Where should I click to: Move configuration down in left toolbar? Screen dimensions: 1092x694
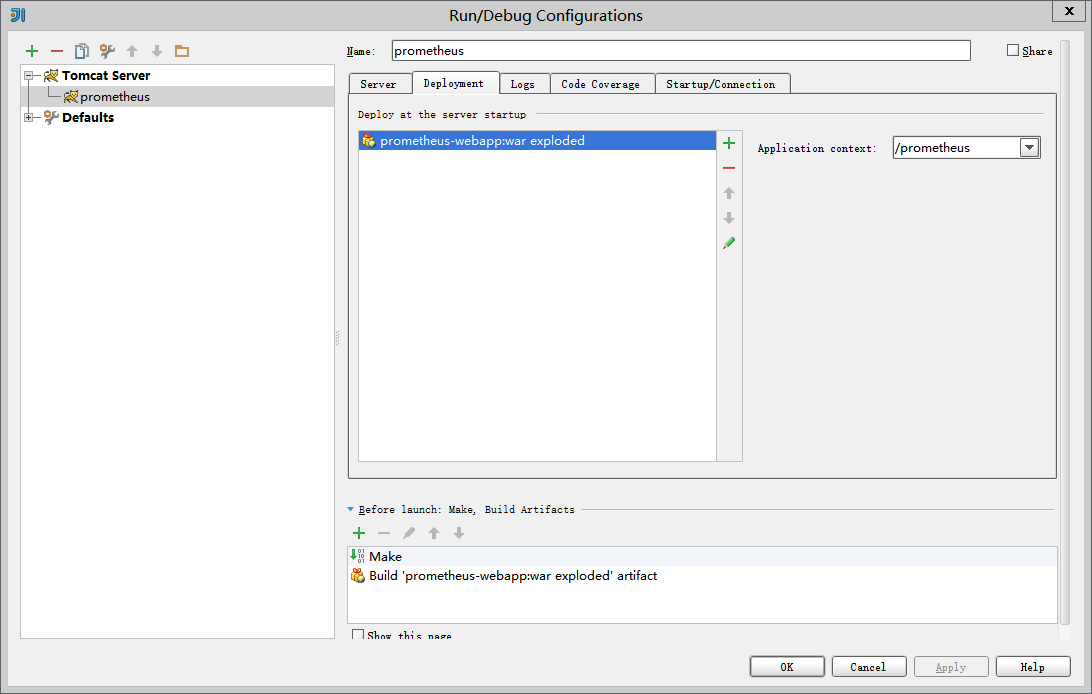[x=157, y=51]
